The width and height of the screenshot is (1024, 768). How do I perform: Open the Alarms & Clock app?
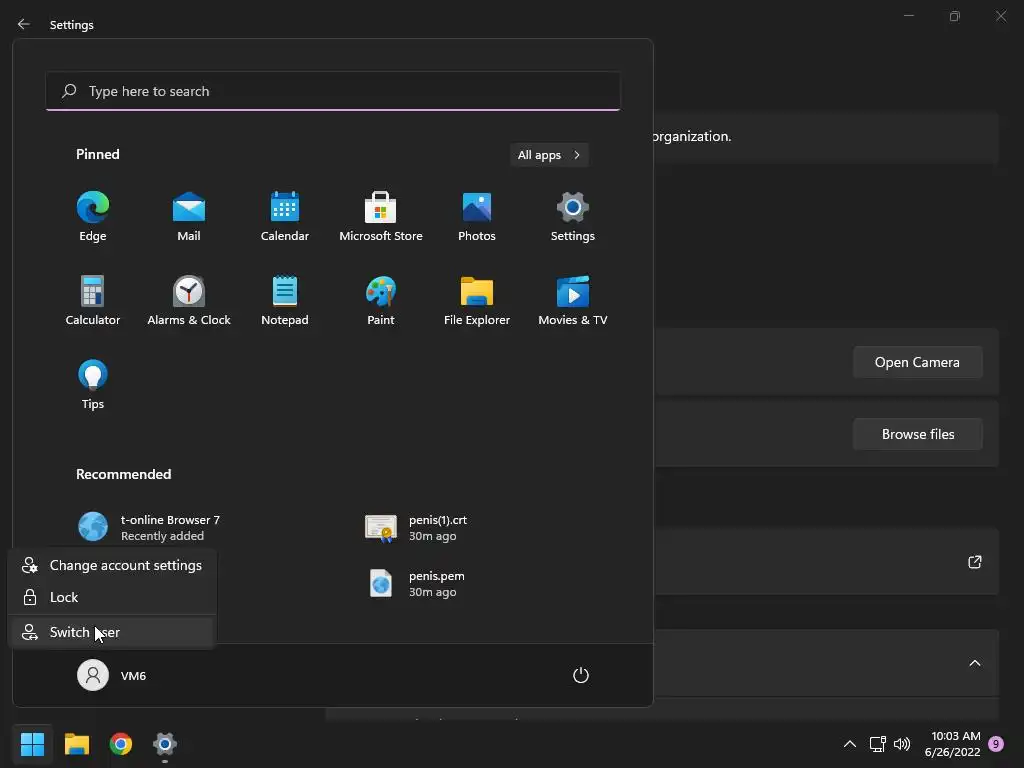189,301
